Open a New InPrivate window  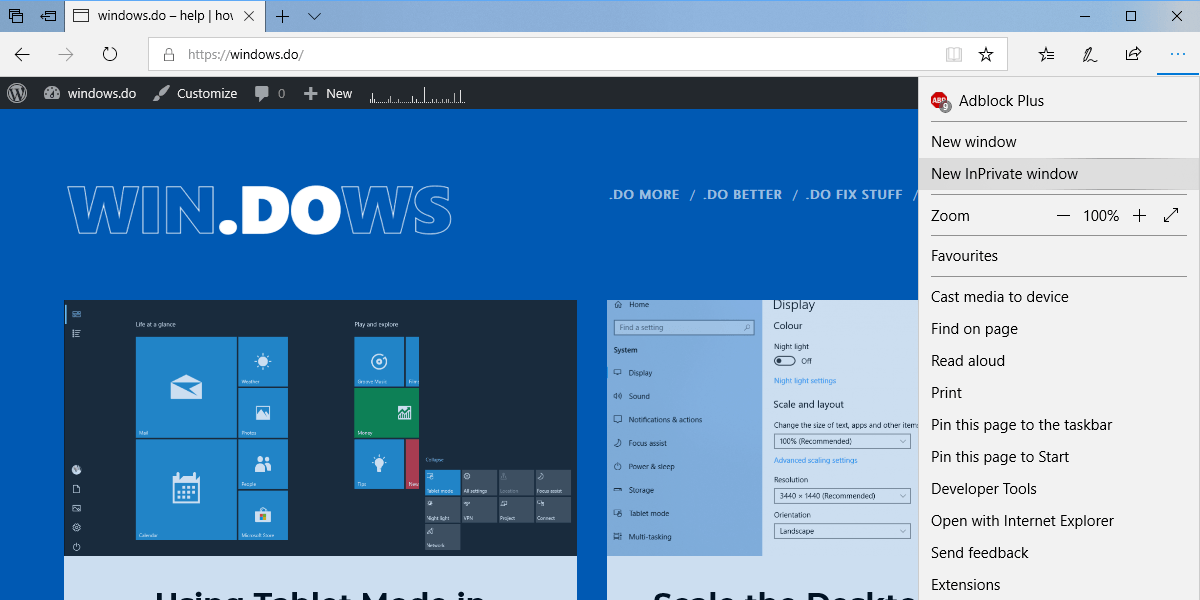click(1059, 174)
